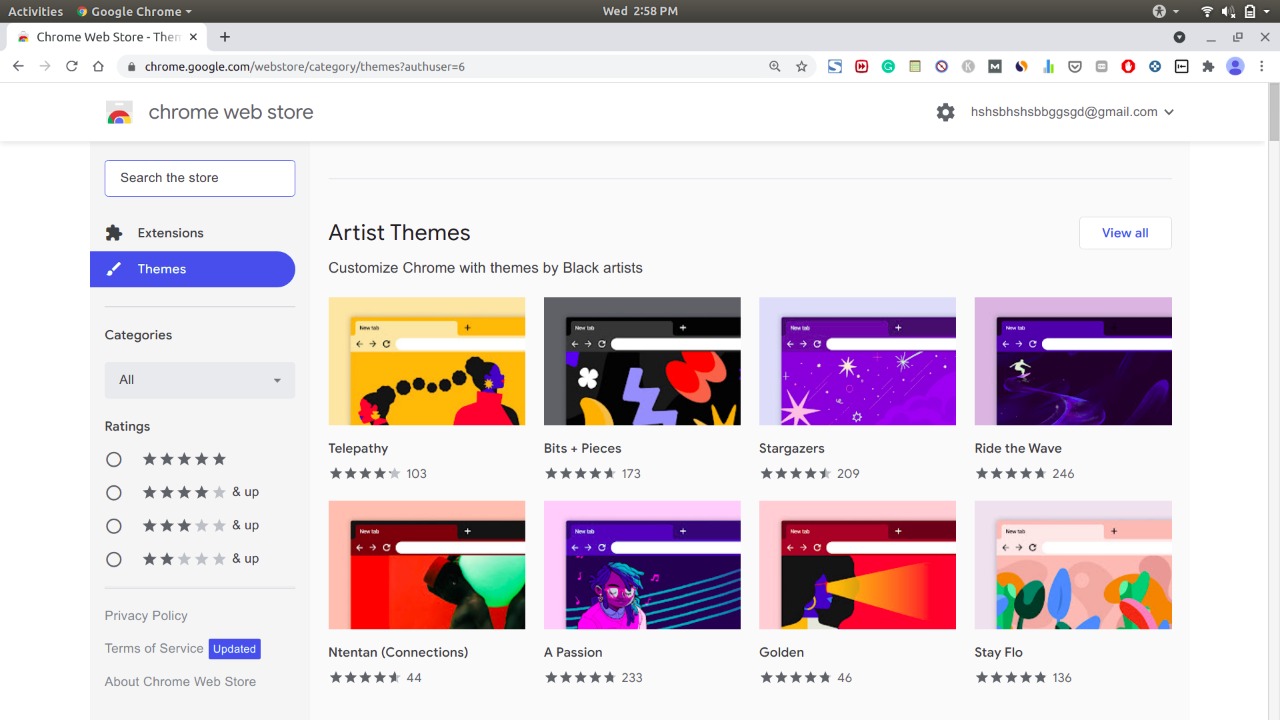
Task: Open the yellow-green notepad extension icon
Action: click(x=915, y=66)
